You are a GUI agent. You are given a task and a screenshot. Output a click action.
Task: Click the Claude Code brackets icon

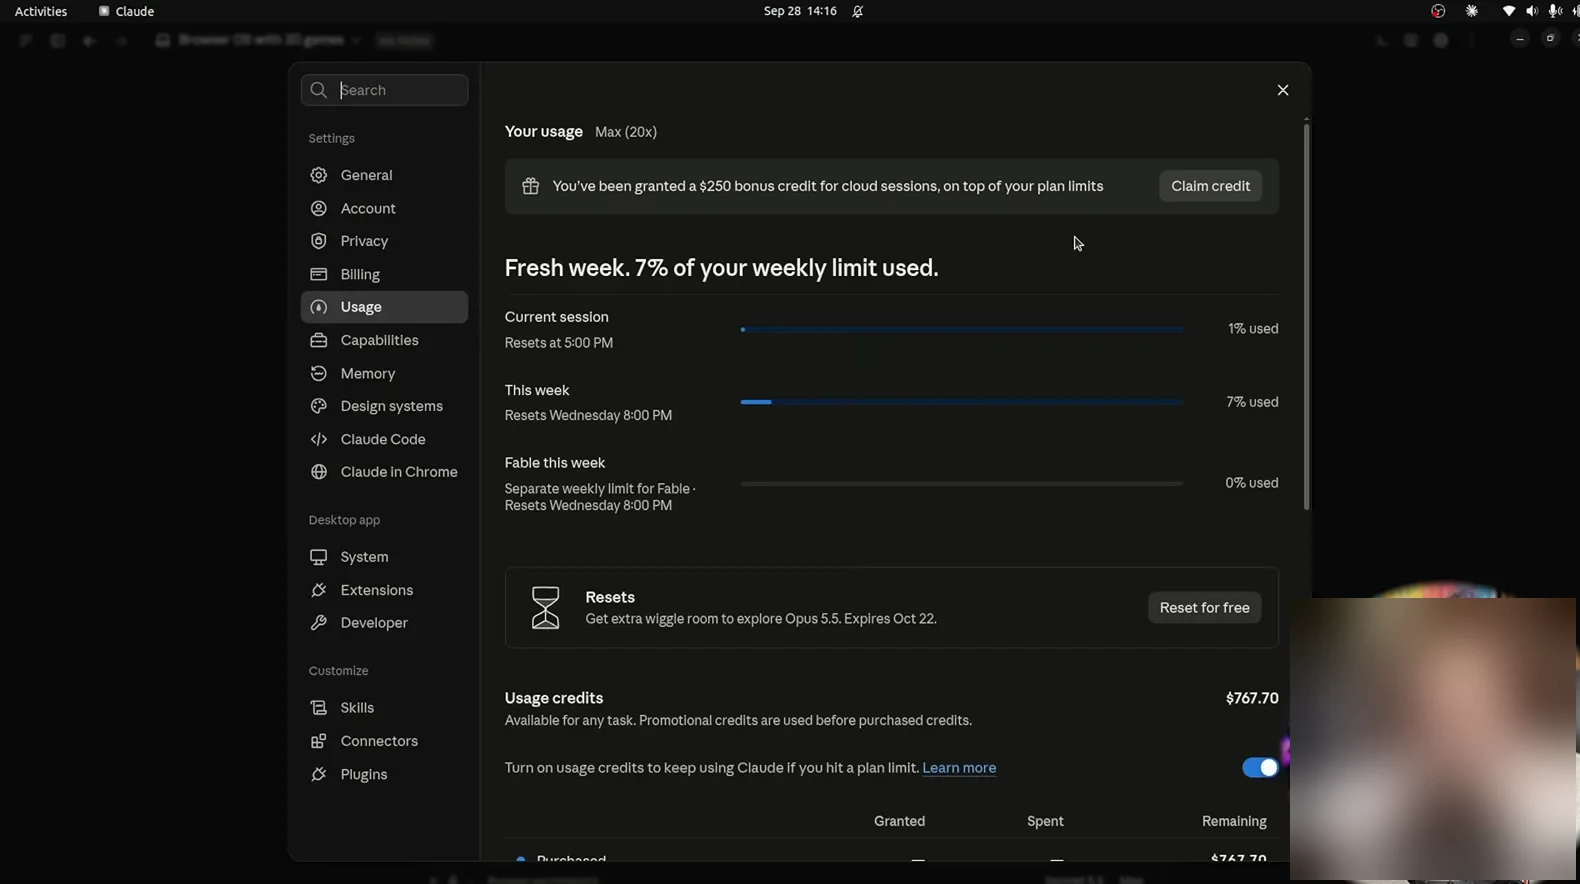pos(319,439)
